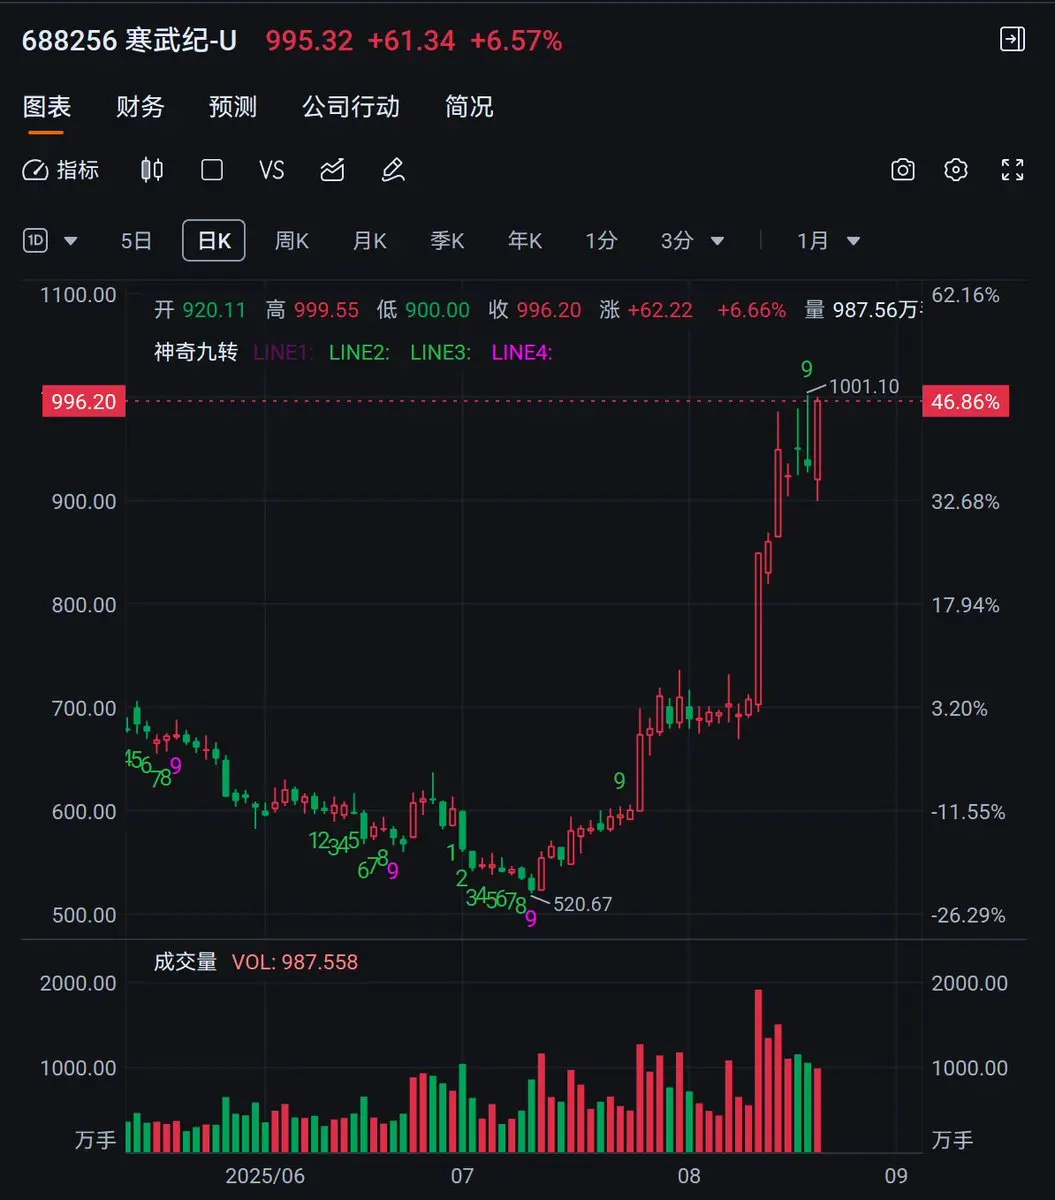Image resolution: width=1055 pixels, height=1200 pixels.
Task: Open the 公司行动 tab
Action: (x=351, y=107)
